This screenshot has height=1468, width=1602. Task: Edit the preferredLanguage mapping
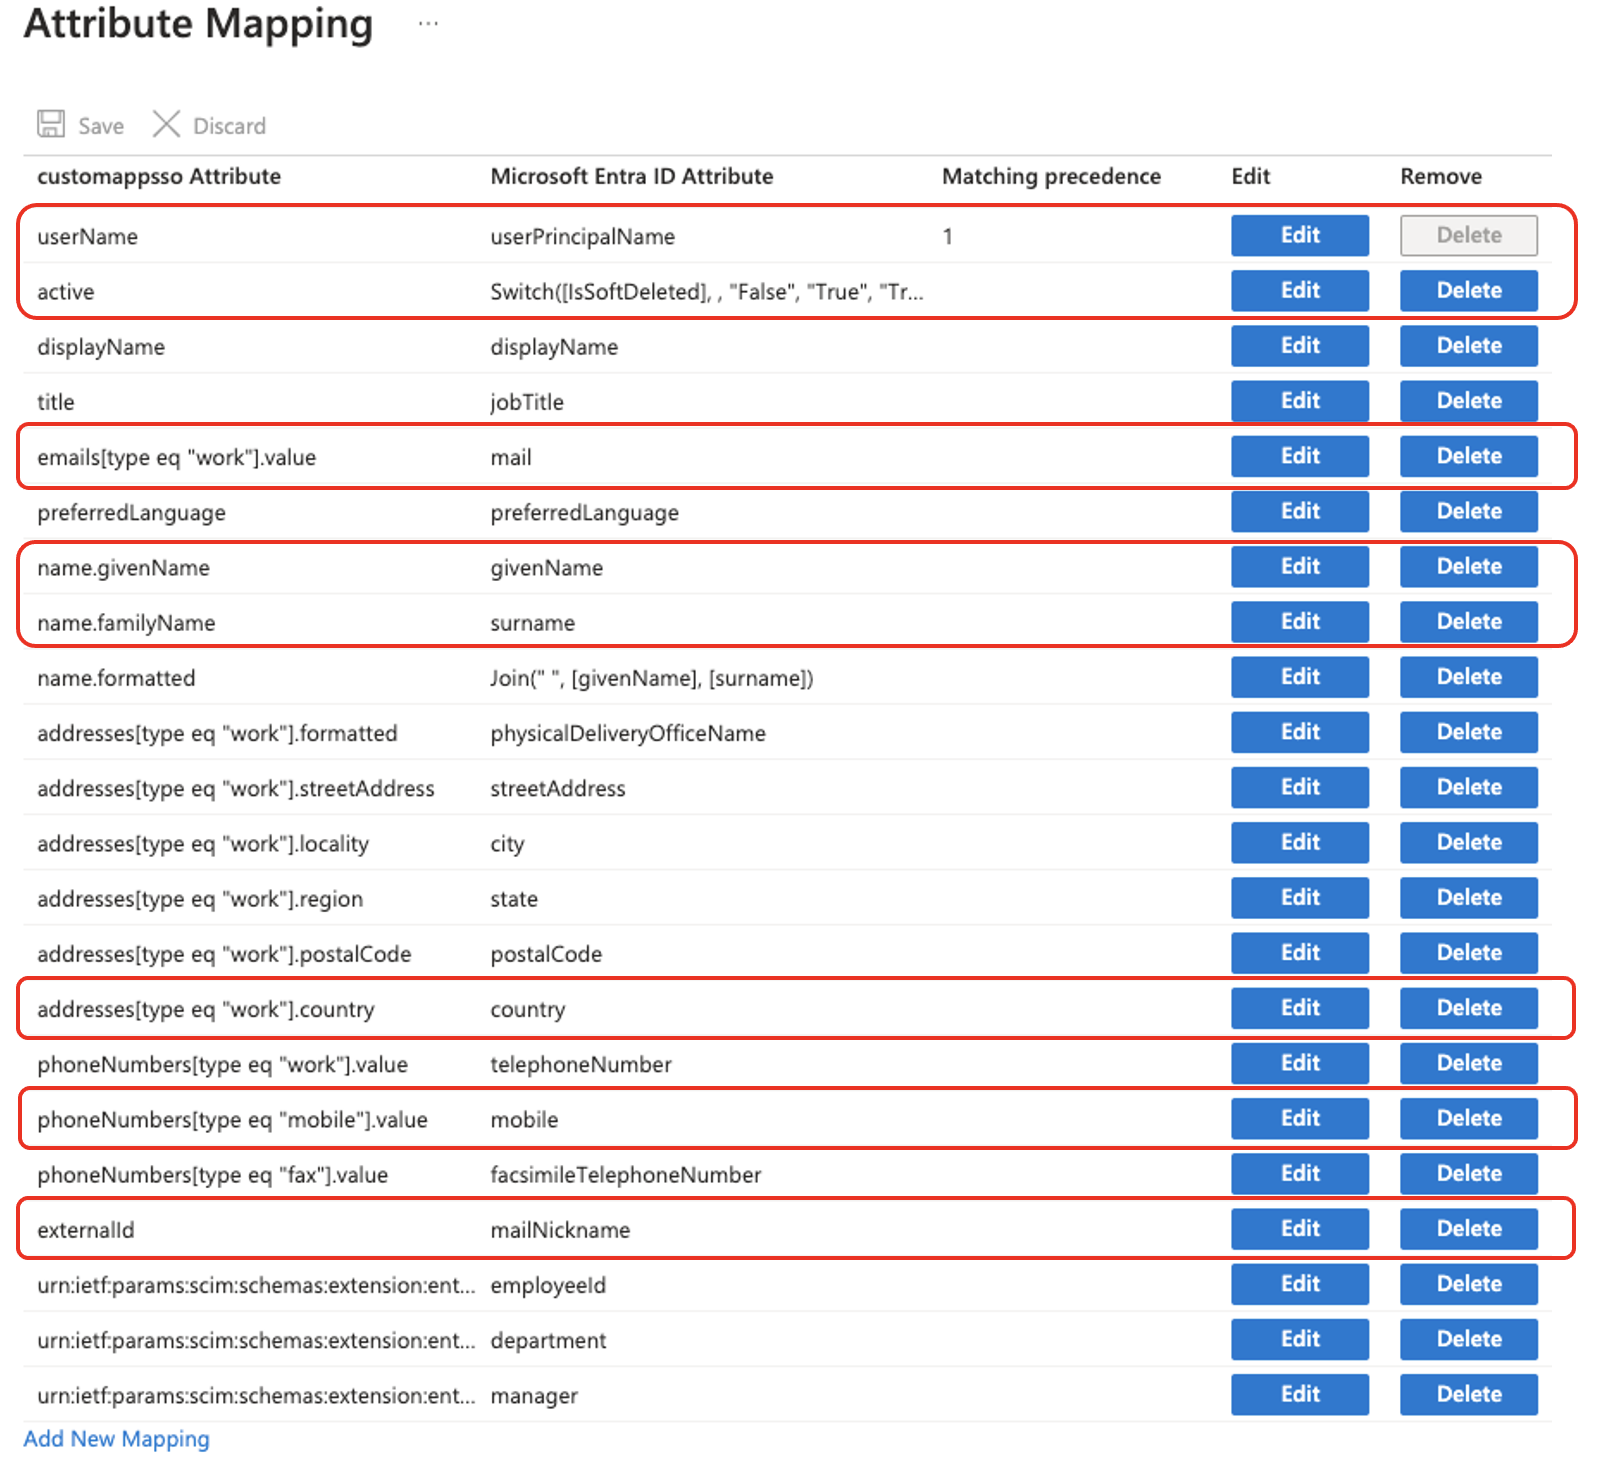click(1299, 511)
